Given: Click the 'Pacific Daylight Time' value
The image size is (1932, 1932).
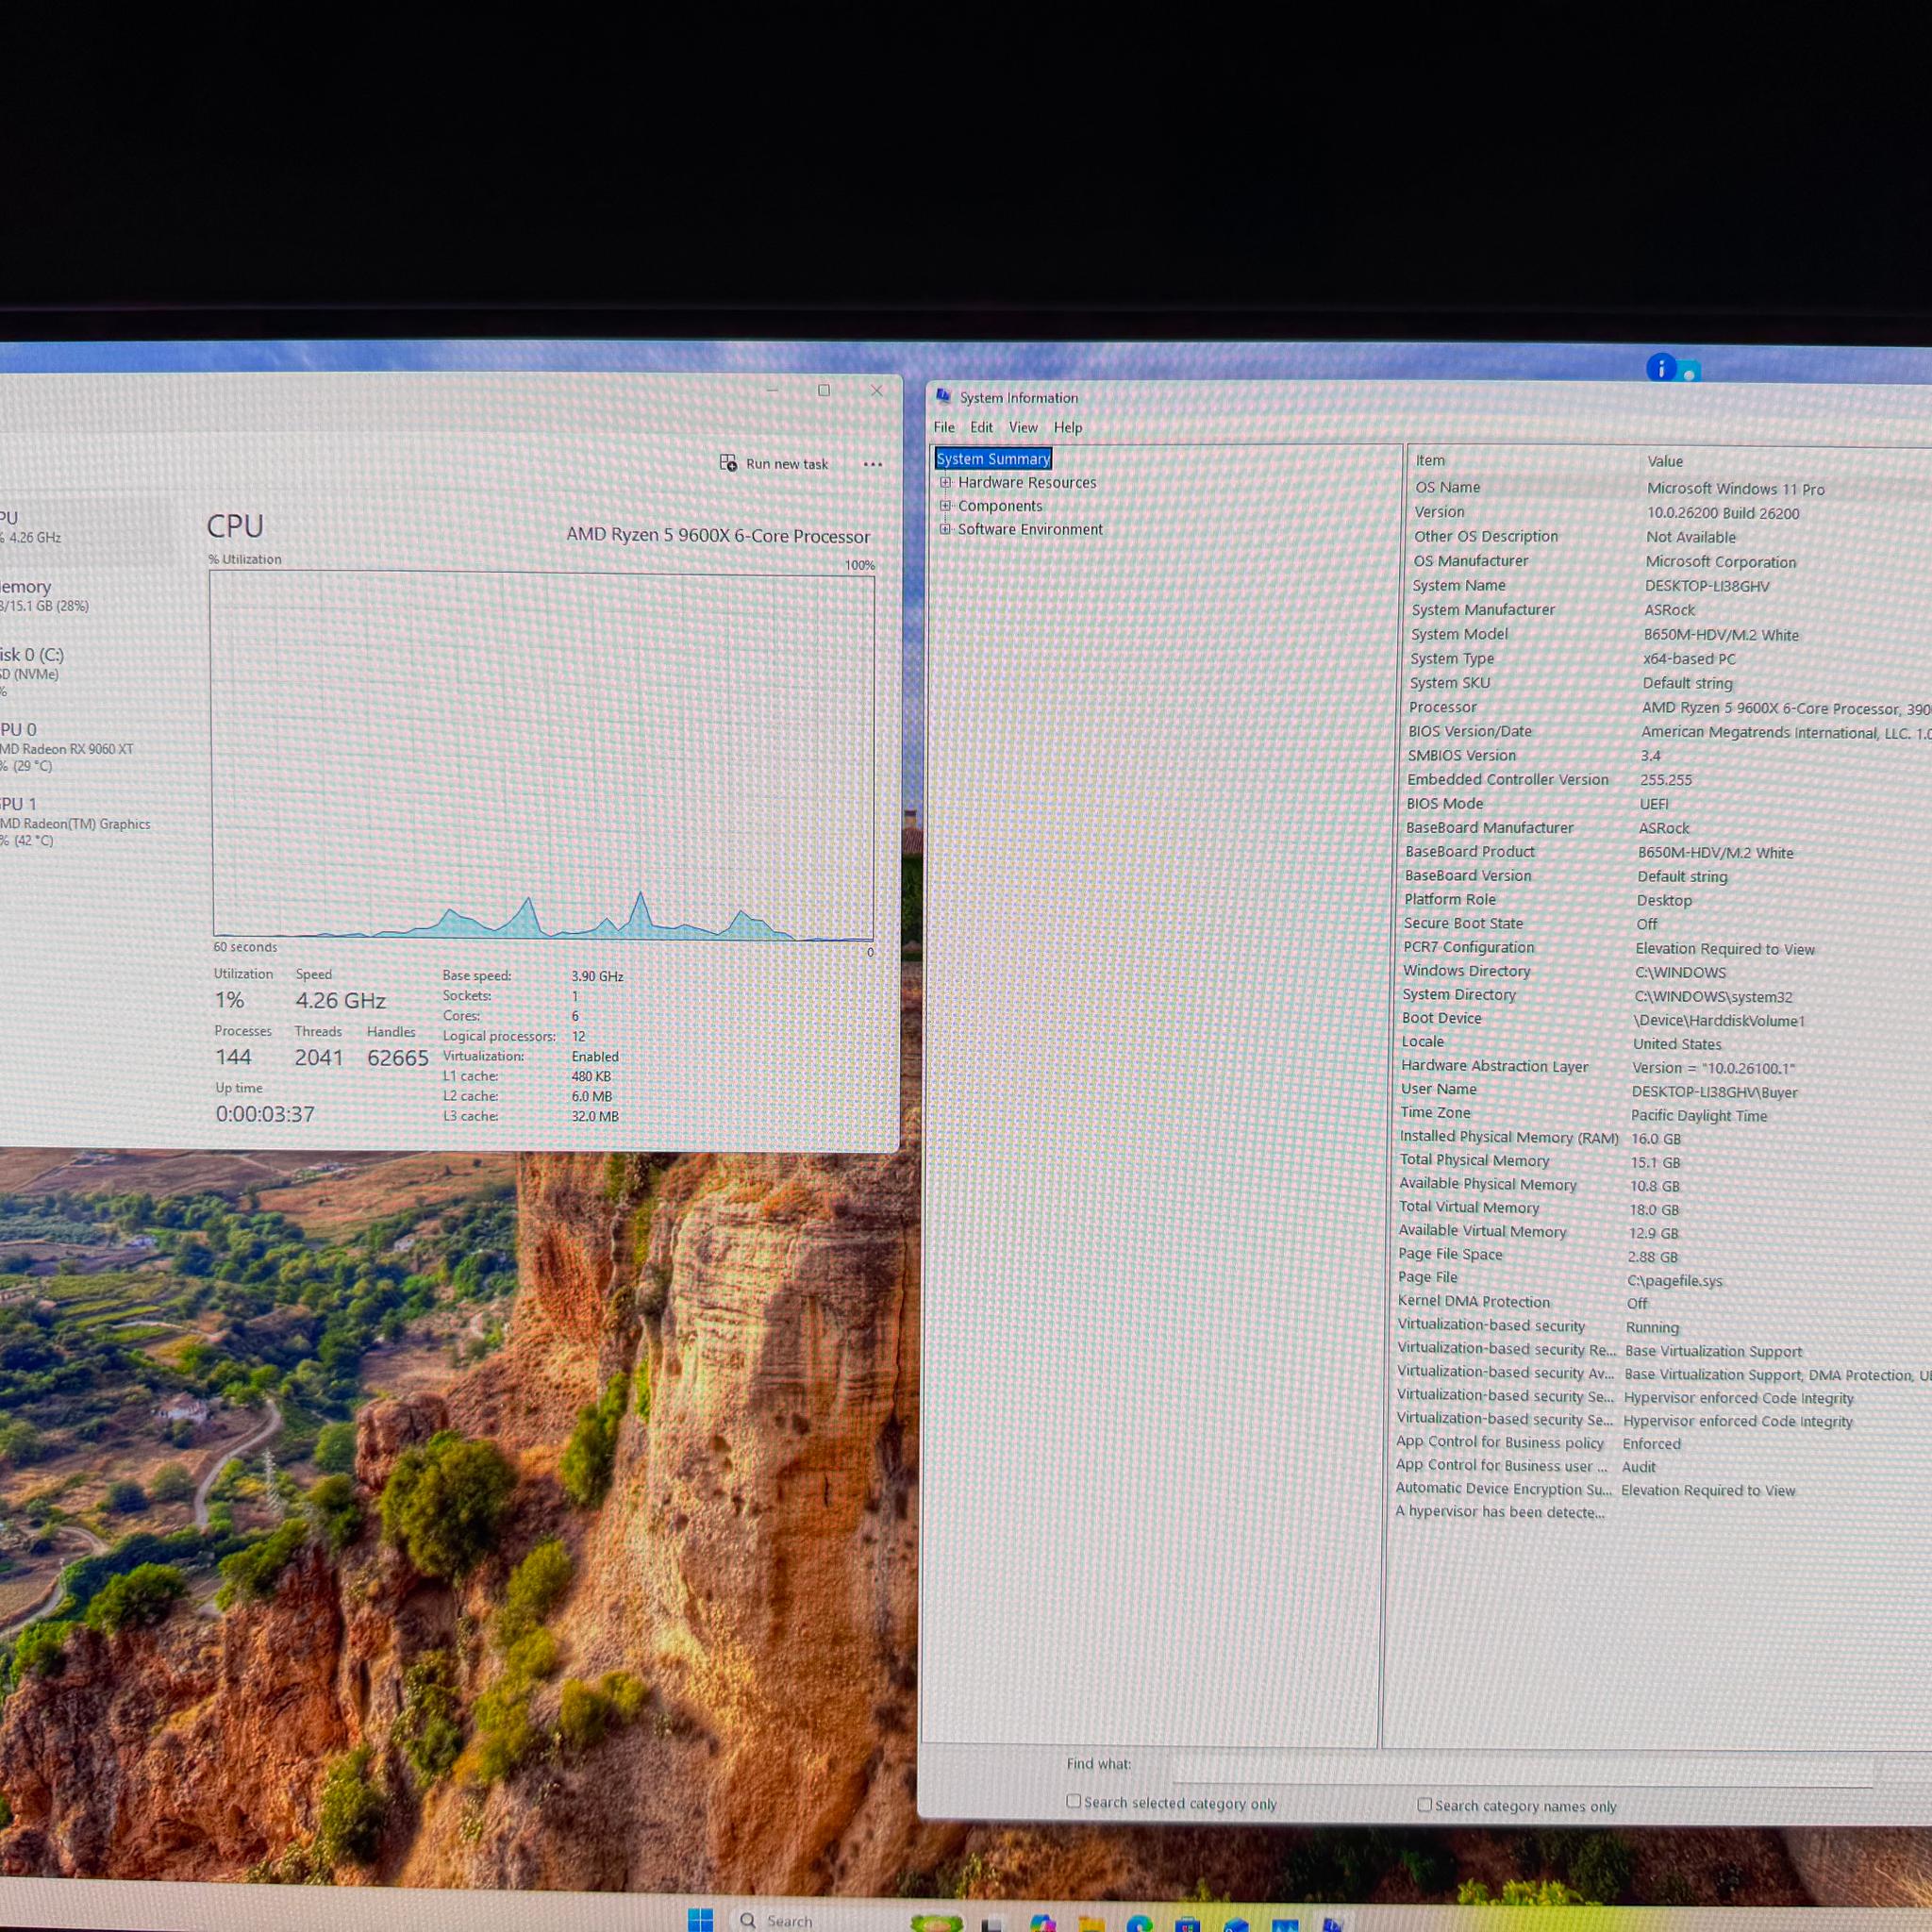Looking at the screenshot, I should (1699, 1115).
